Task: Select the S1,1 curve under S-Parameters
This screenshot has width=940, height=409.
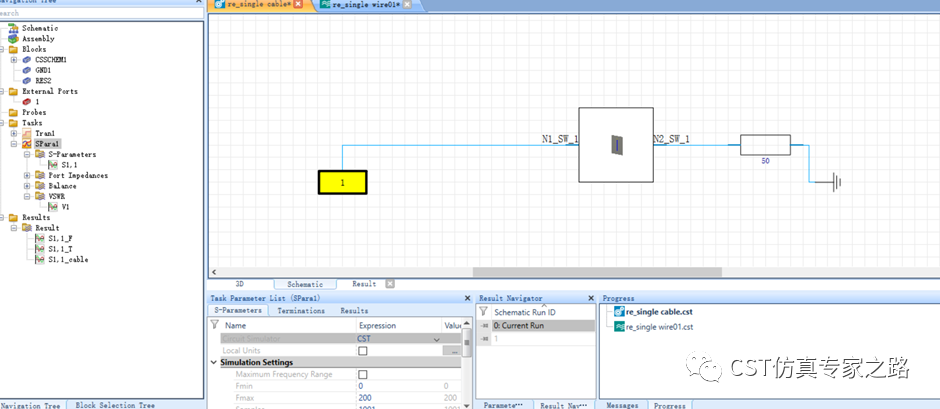Action: (x=70, y=165)
